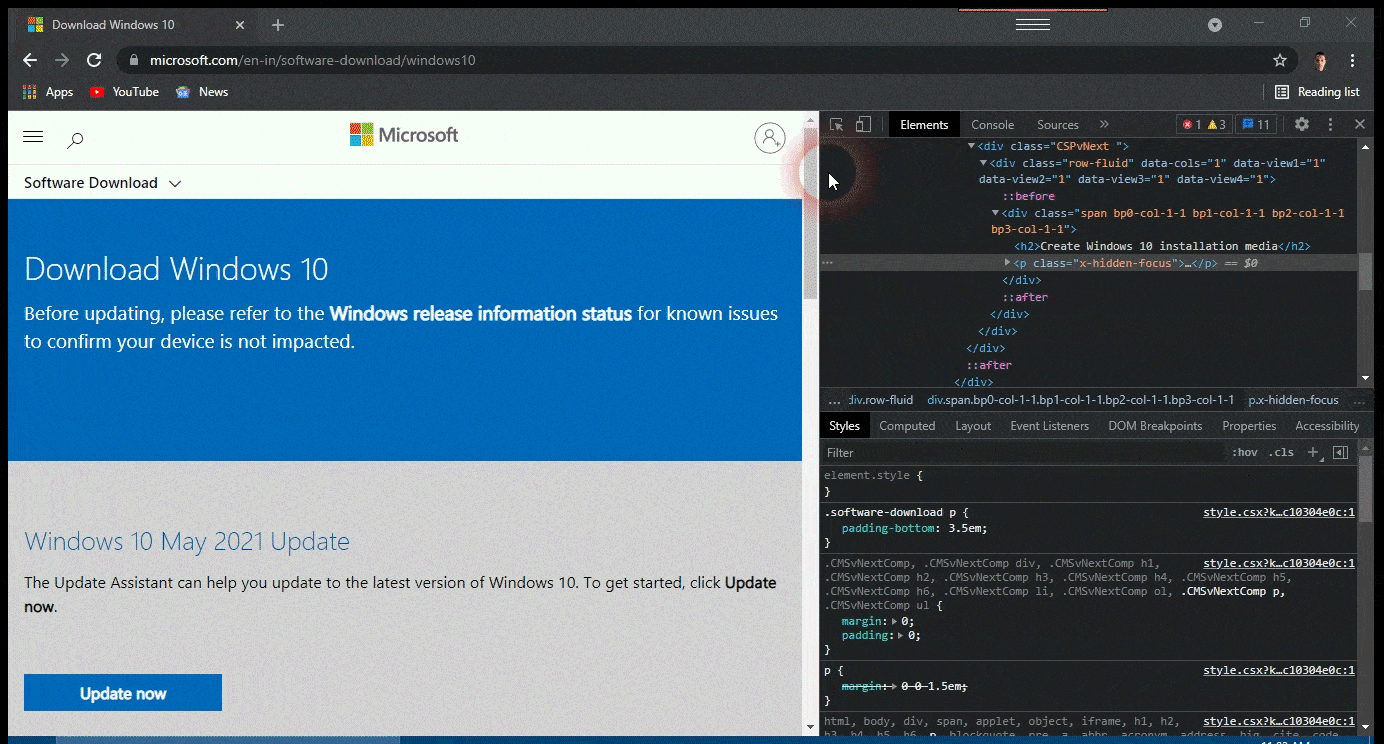Reload the page with refresh icon
The height and width of the screenshot is (744, 1384).
pyautogui.click(x=94, y=60)
